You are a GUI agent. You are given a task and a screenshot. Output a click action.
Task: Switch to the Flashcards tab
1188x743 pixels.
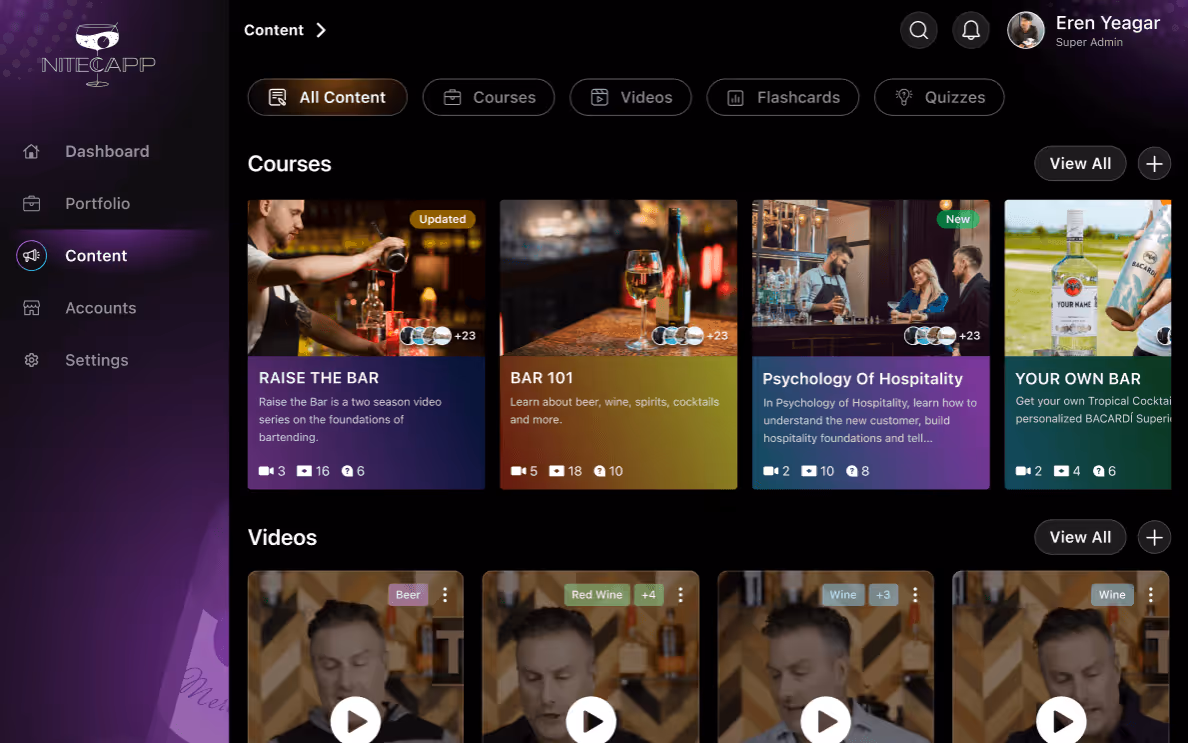coord(783,97)
